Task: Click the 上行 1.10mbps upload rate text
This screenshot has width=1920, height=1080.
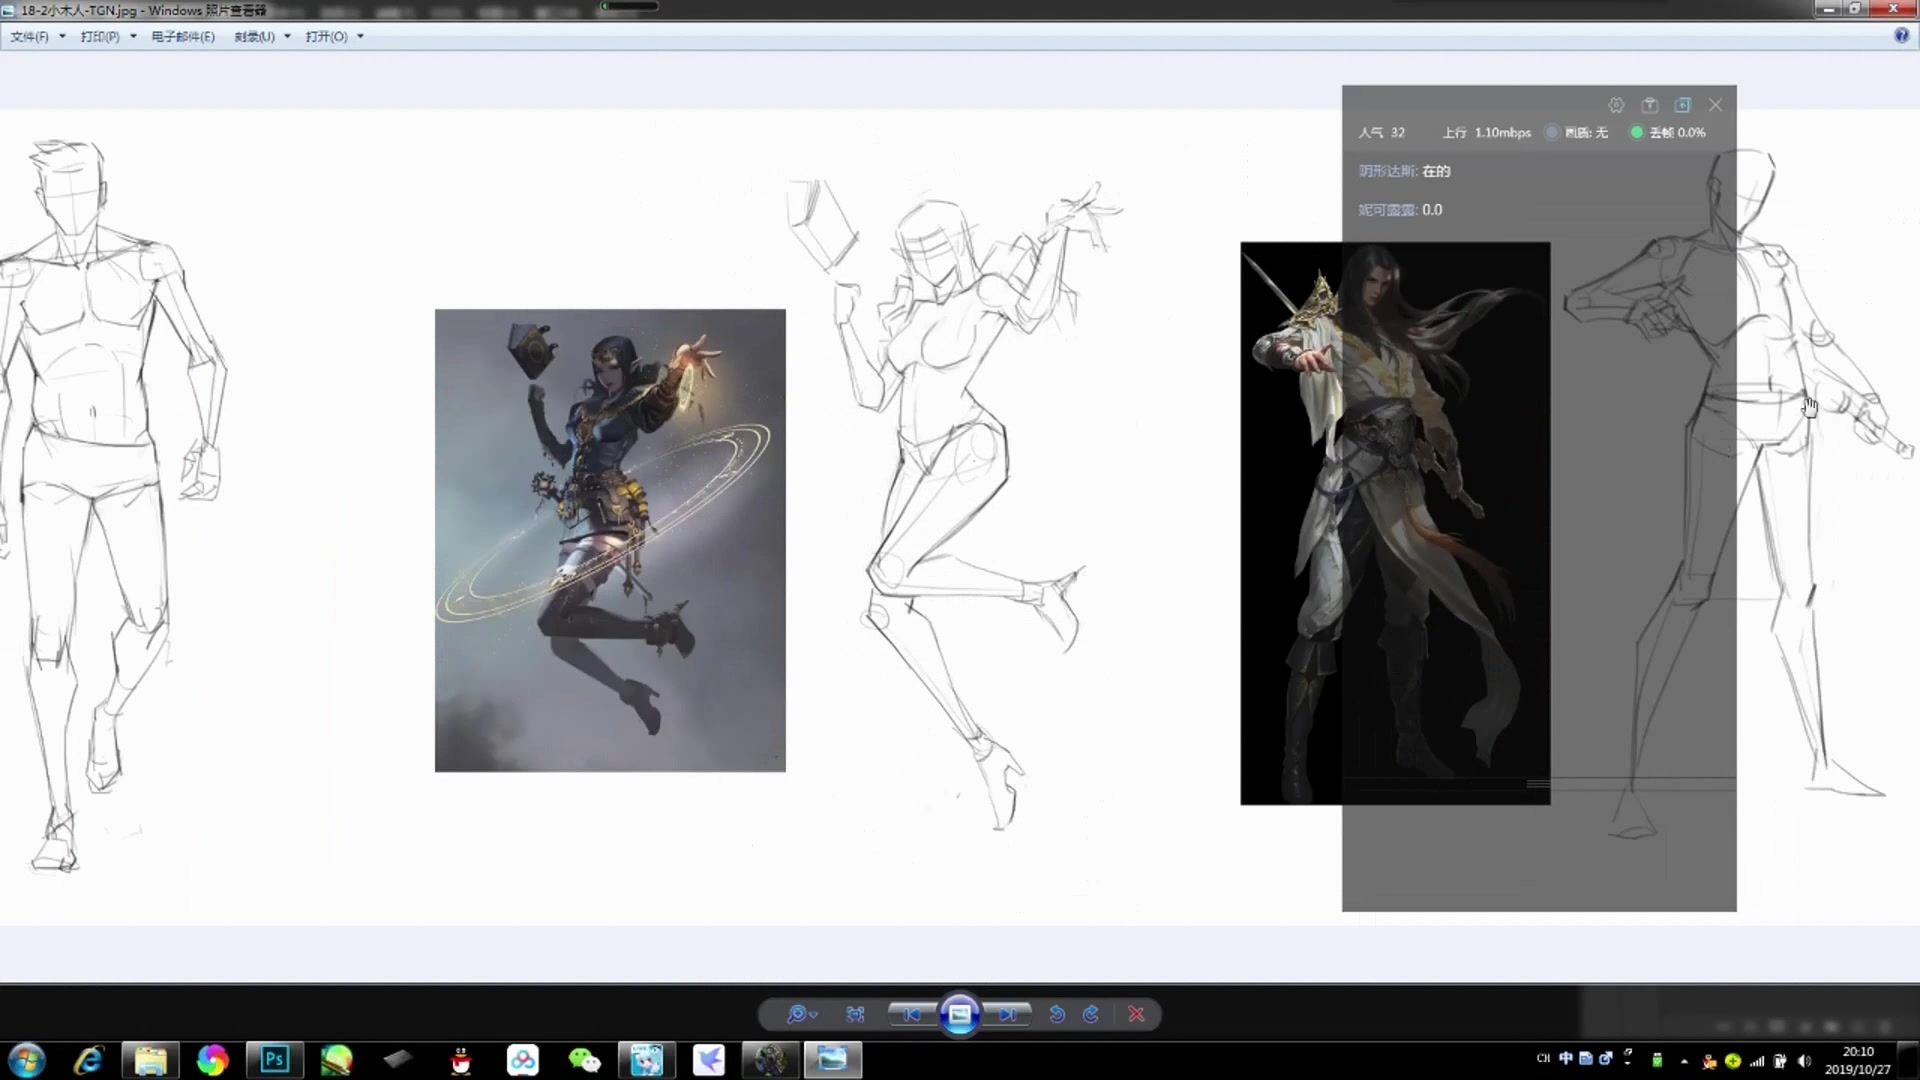Action: tap(1486, 132)
